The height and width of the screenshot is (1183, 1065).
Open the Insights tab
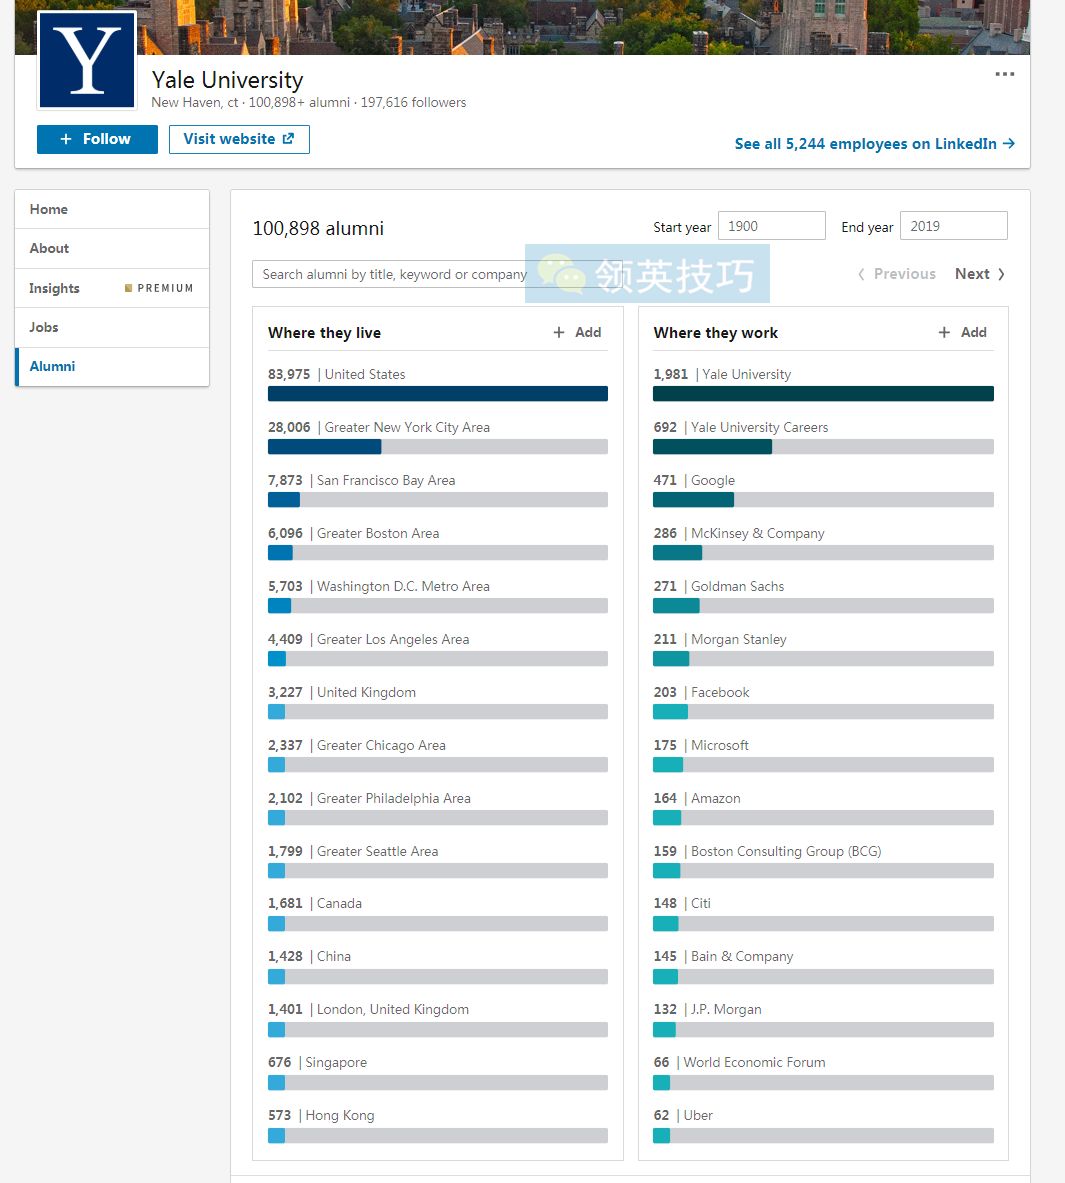[x=112, y=288]
